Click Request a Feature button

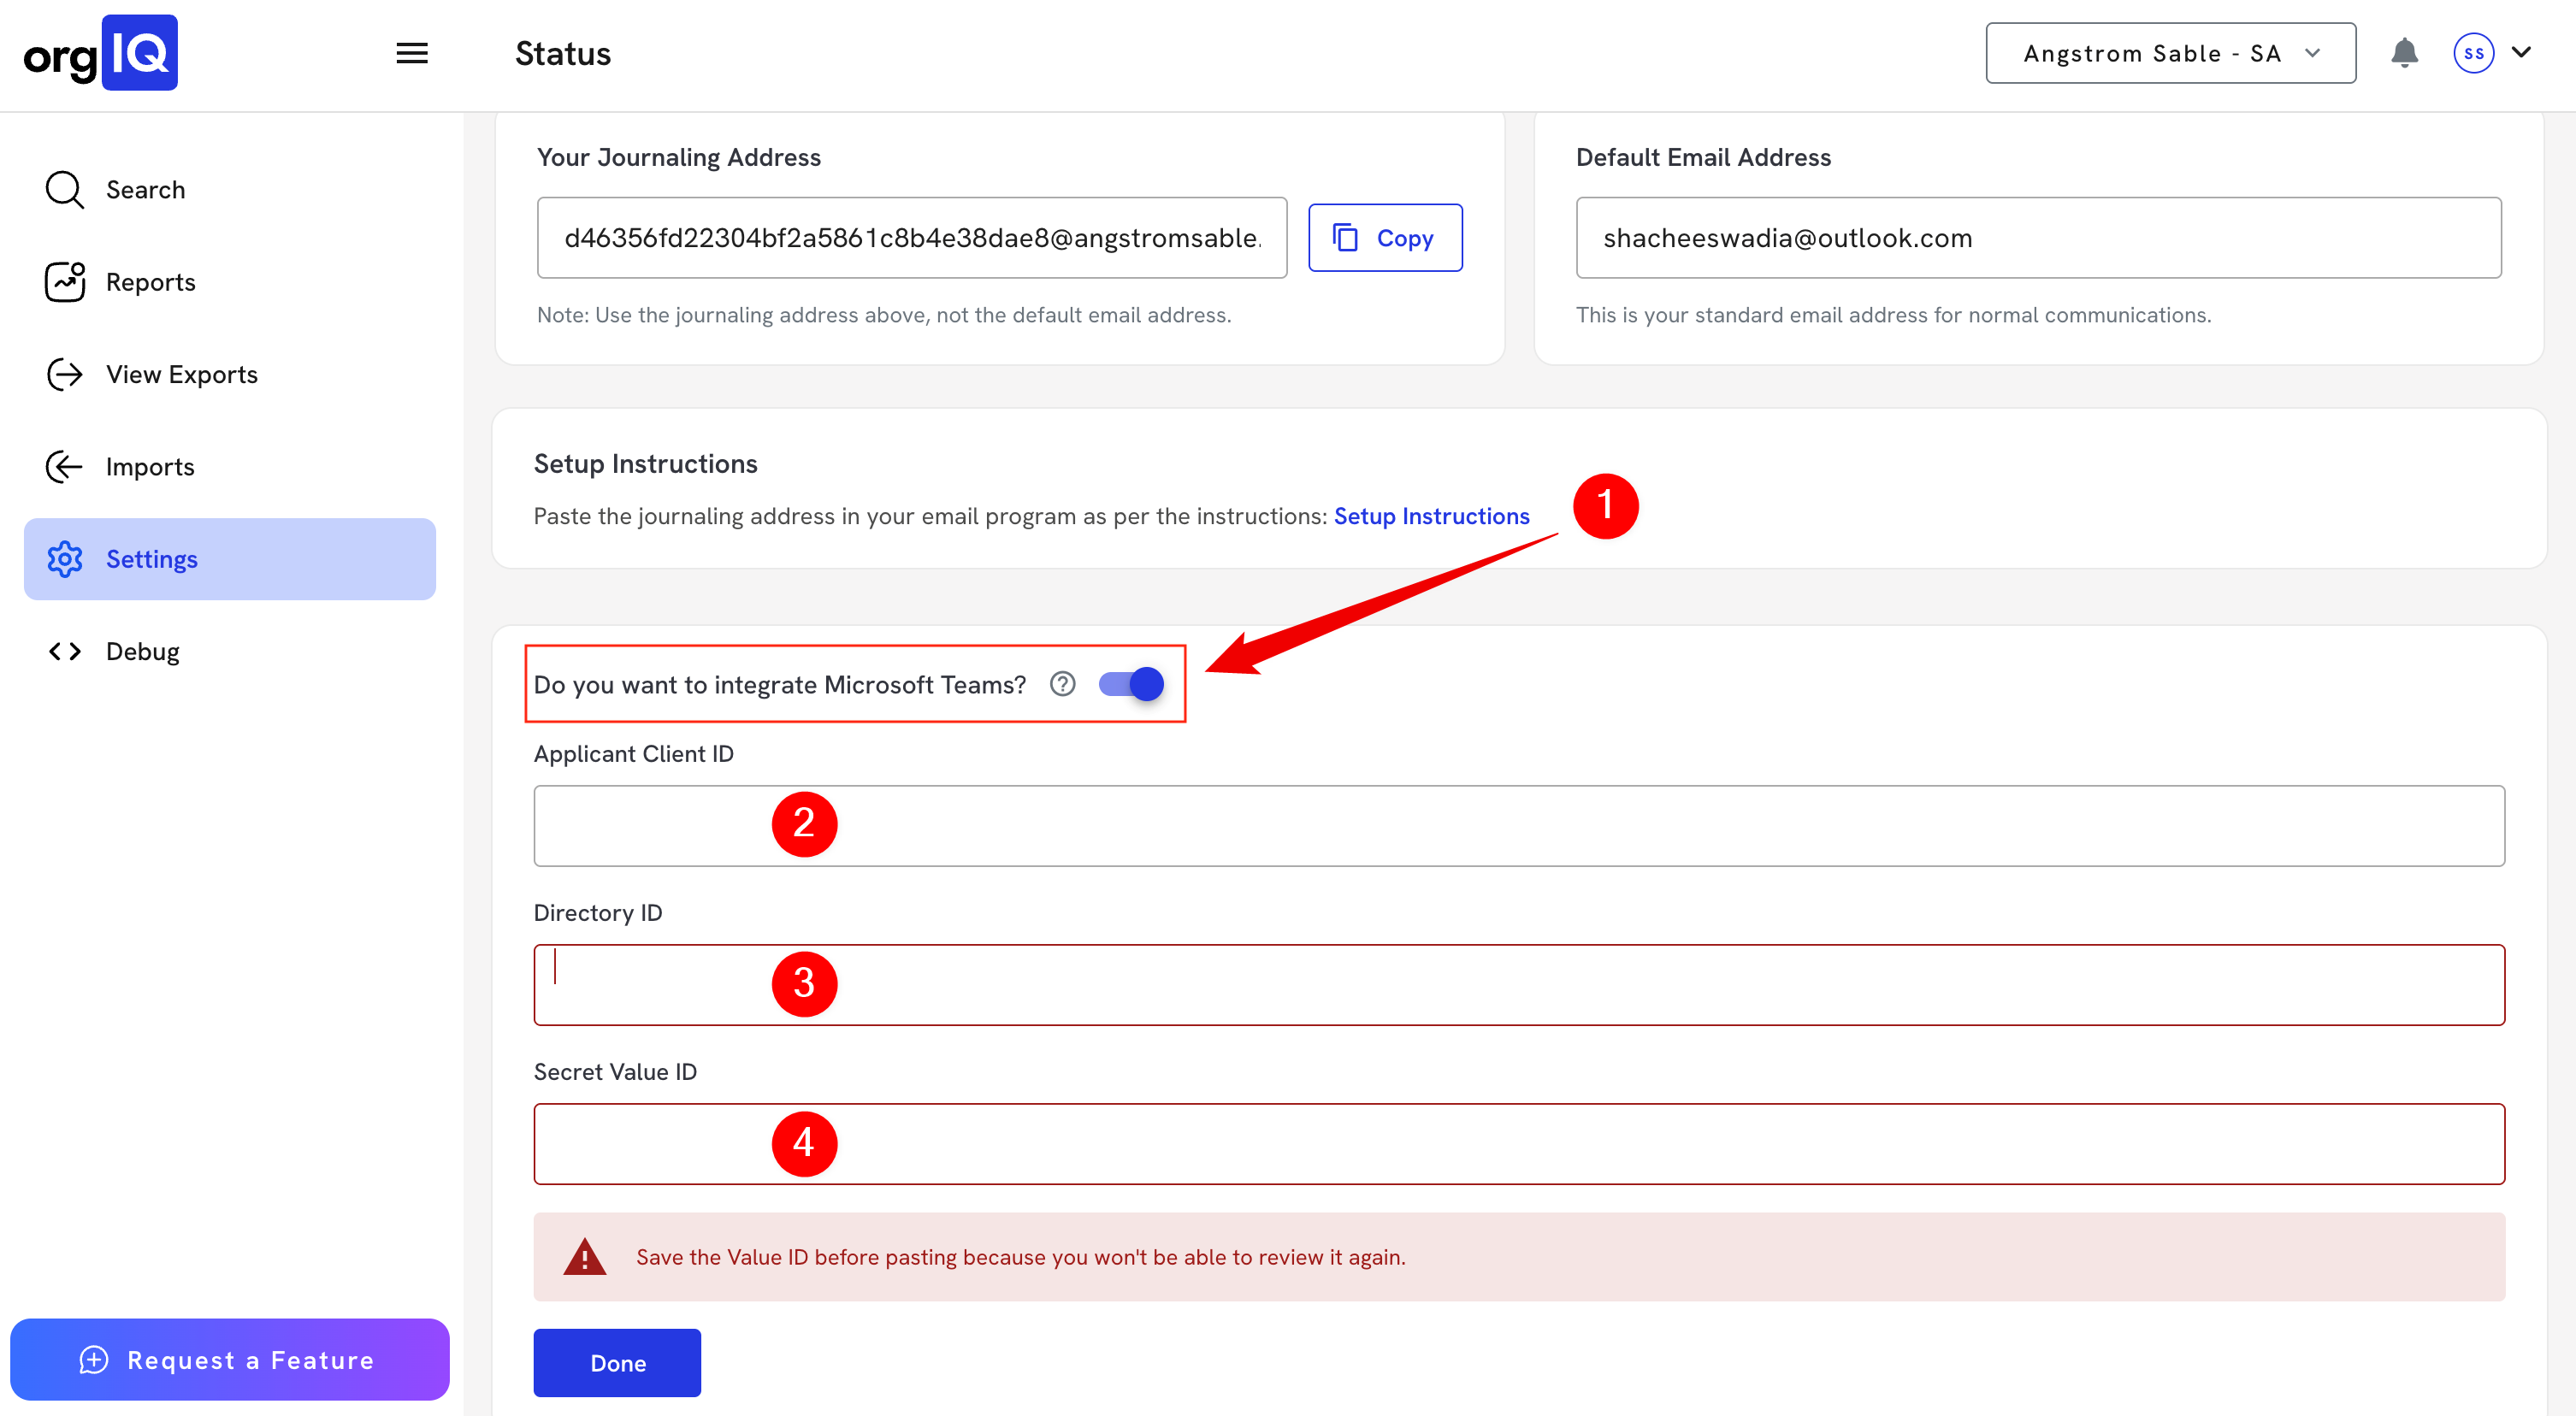pos(230,1360)
